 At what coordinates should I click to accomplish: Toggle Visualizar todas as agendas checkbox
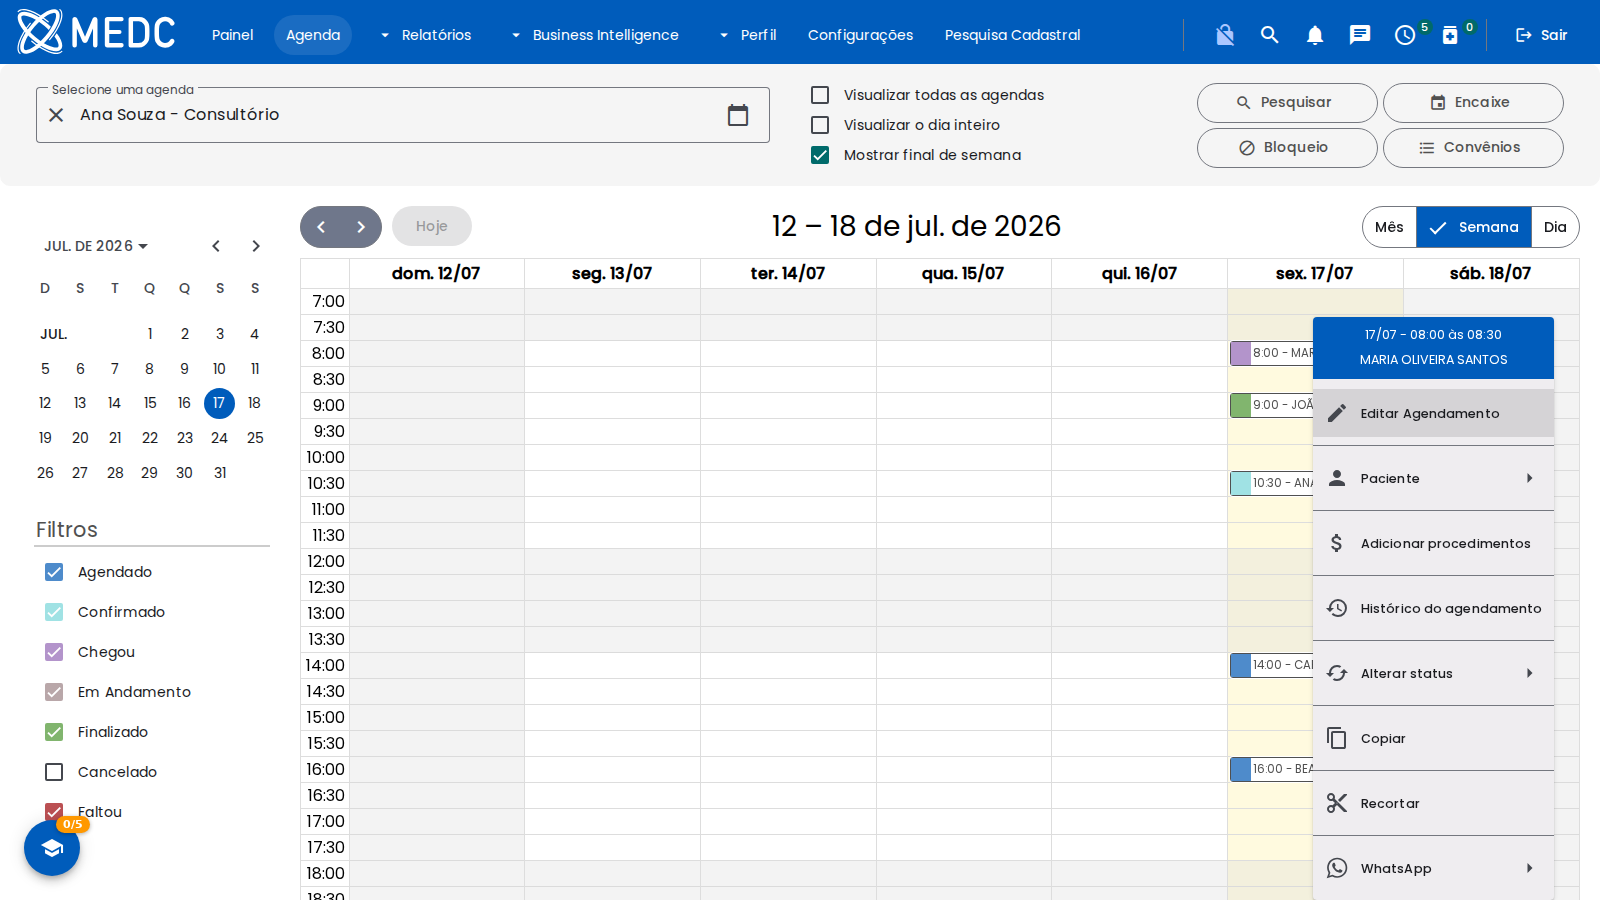[x=820, y=95]
